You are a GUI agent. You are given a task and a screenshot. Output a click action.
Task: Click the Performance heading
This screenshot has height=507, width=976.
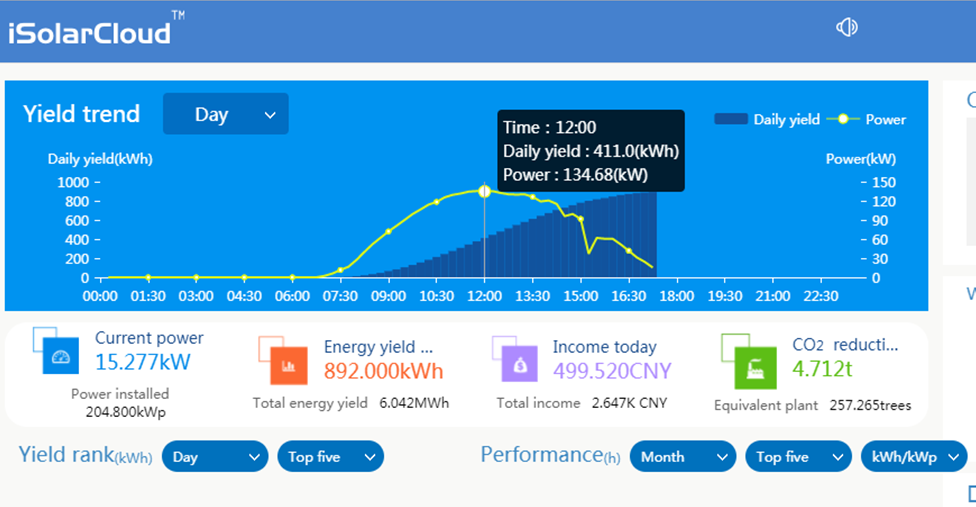point(550,455)
